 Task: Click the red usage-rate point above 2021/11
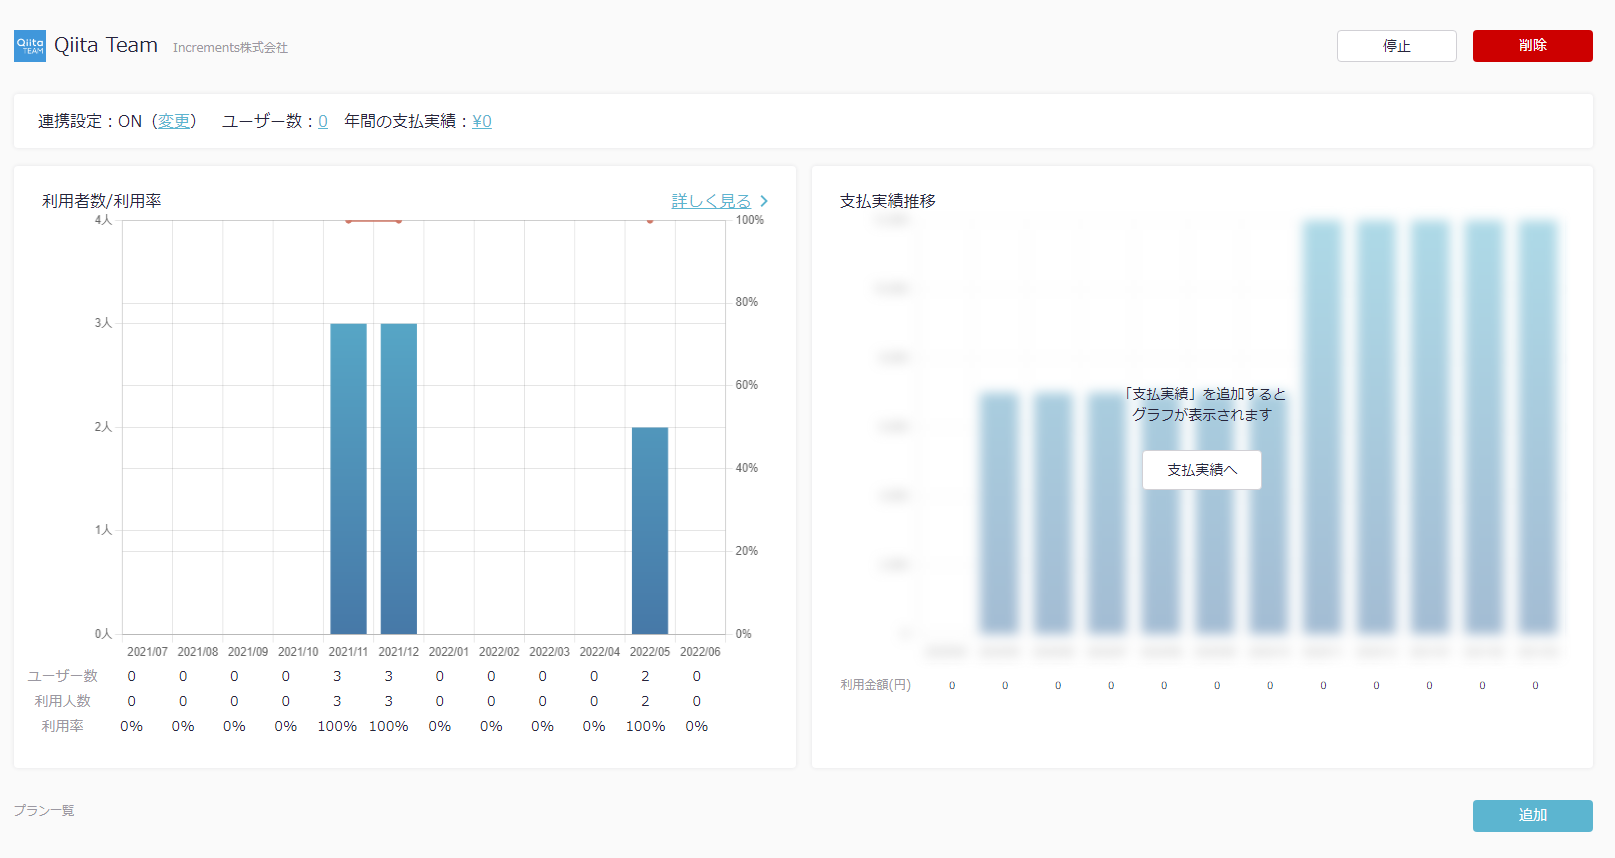coord(348,221)
